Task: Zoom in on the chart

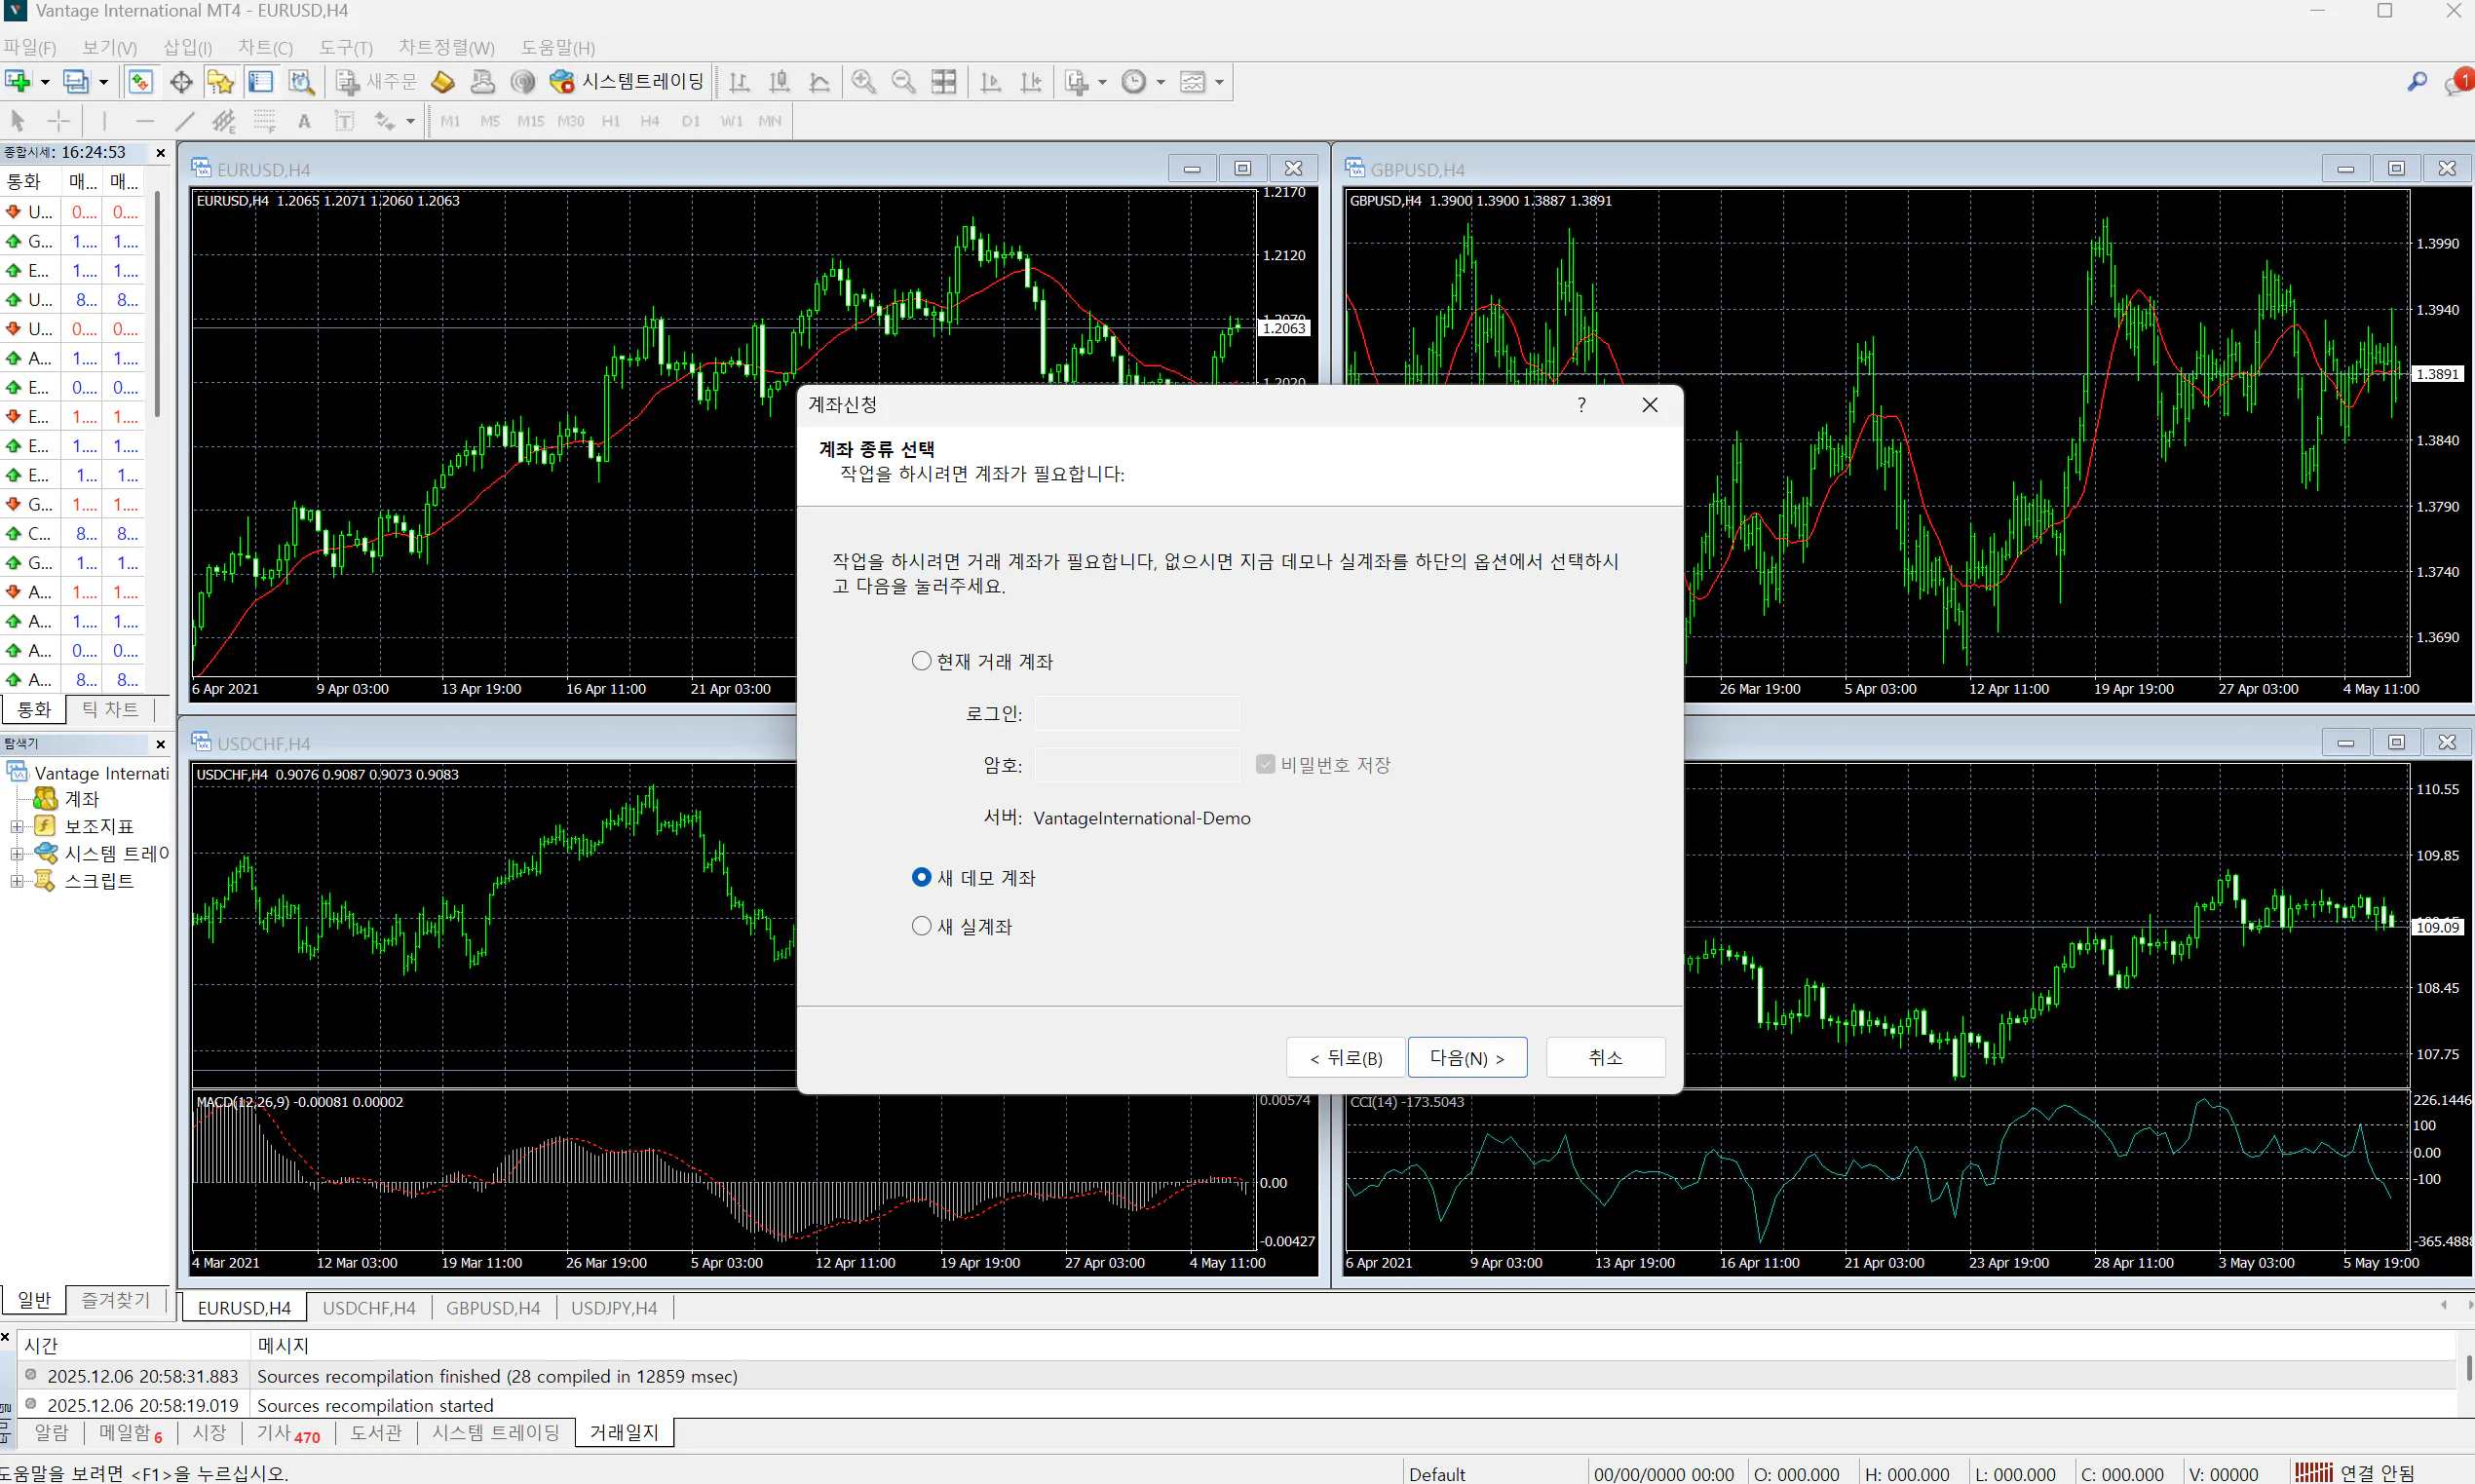Action: tap(864, 82)
